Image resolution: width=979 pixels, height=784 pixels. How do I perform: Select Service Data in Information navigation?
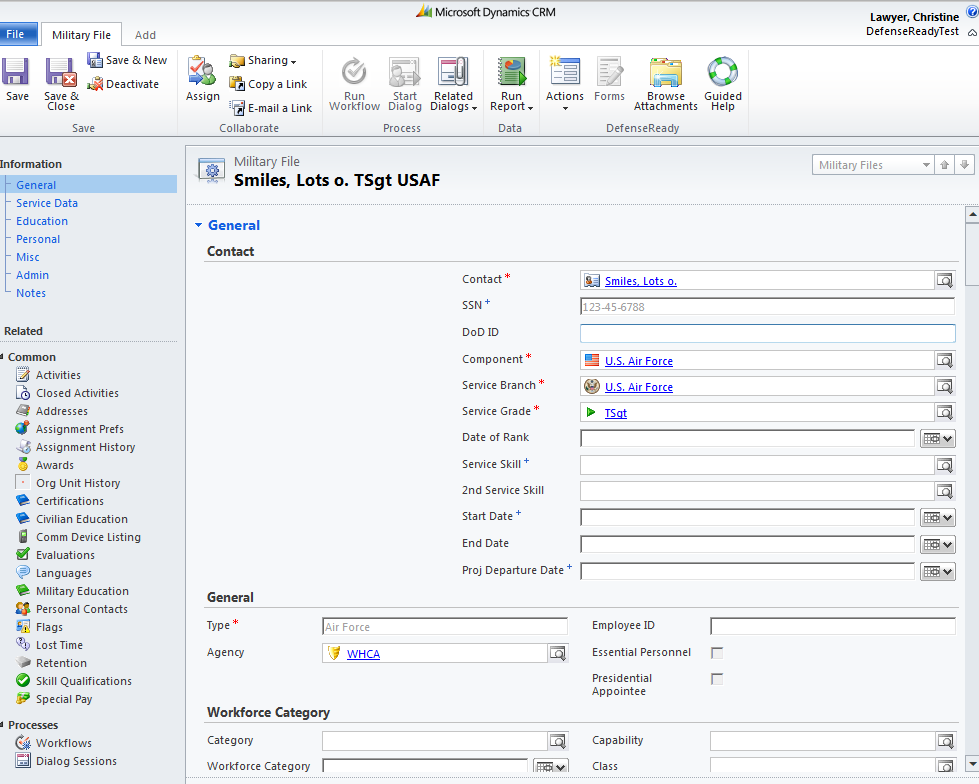coord(47,203)
